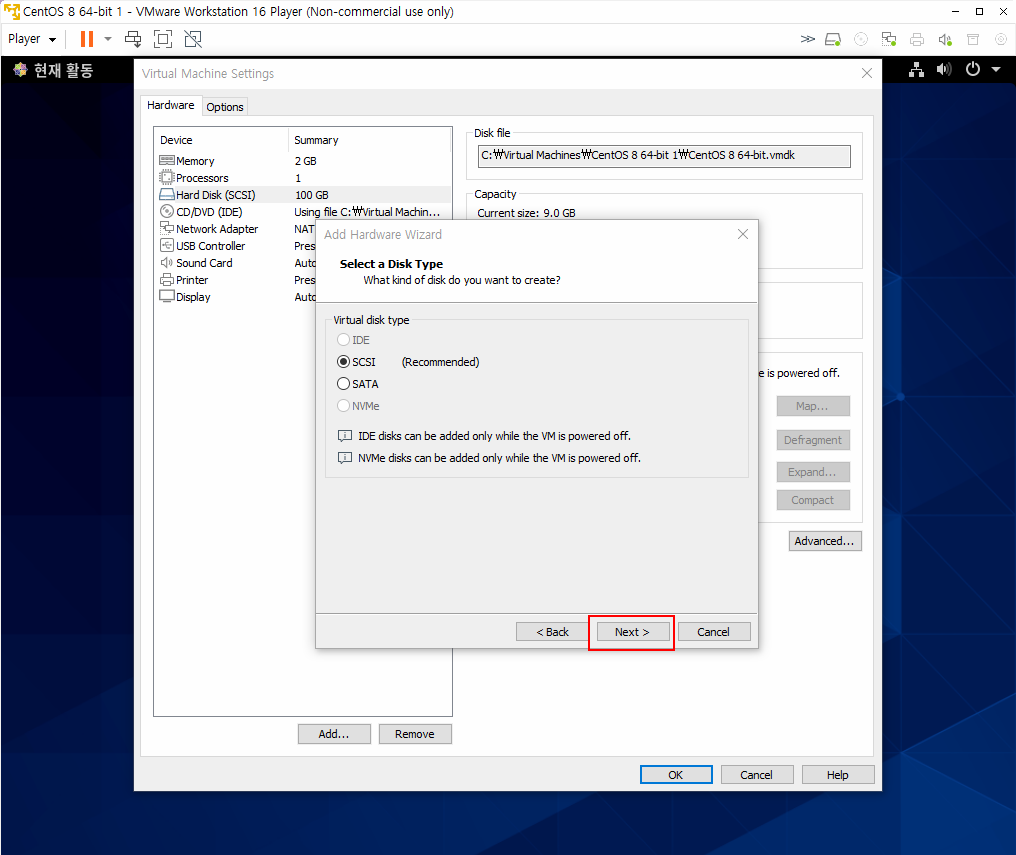Screen dimensions: 1016x855
Task: Enter full screen mode
Action: point(163,40)
